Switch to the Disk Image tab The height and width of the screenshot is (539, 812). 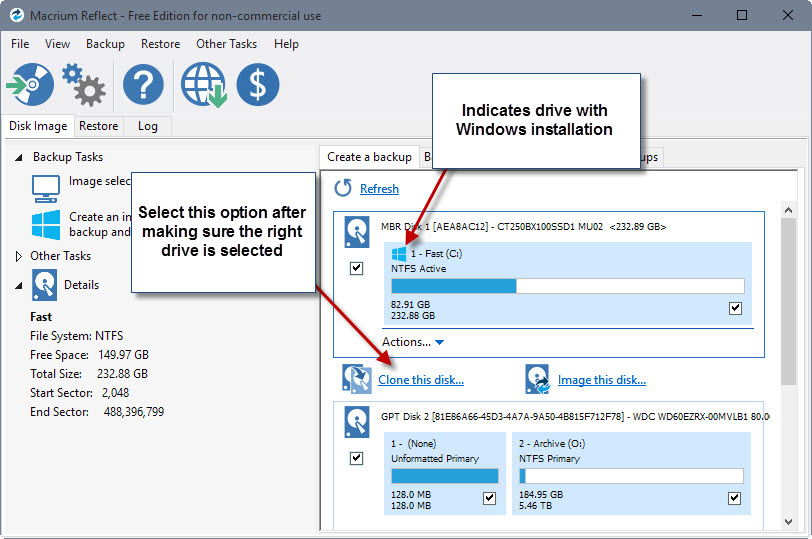[x=38, y=126]
